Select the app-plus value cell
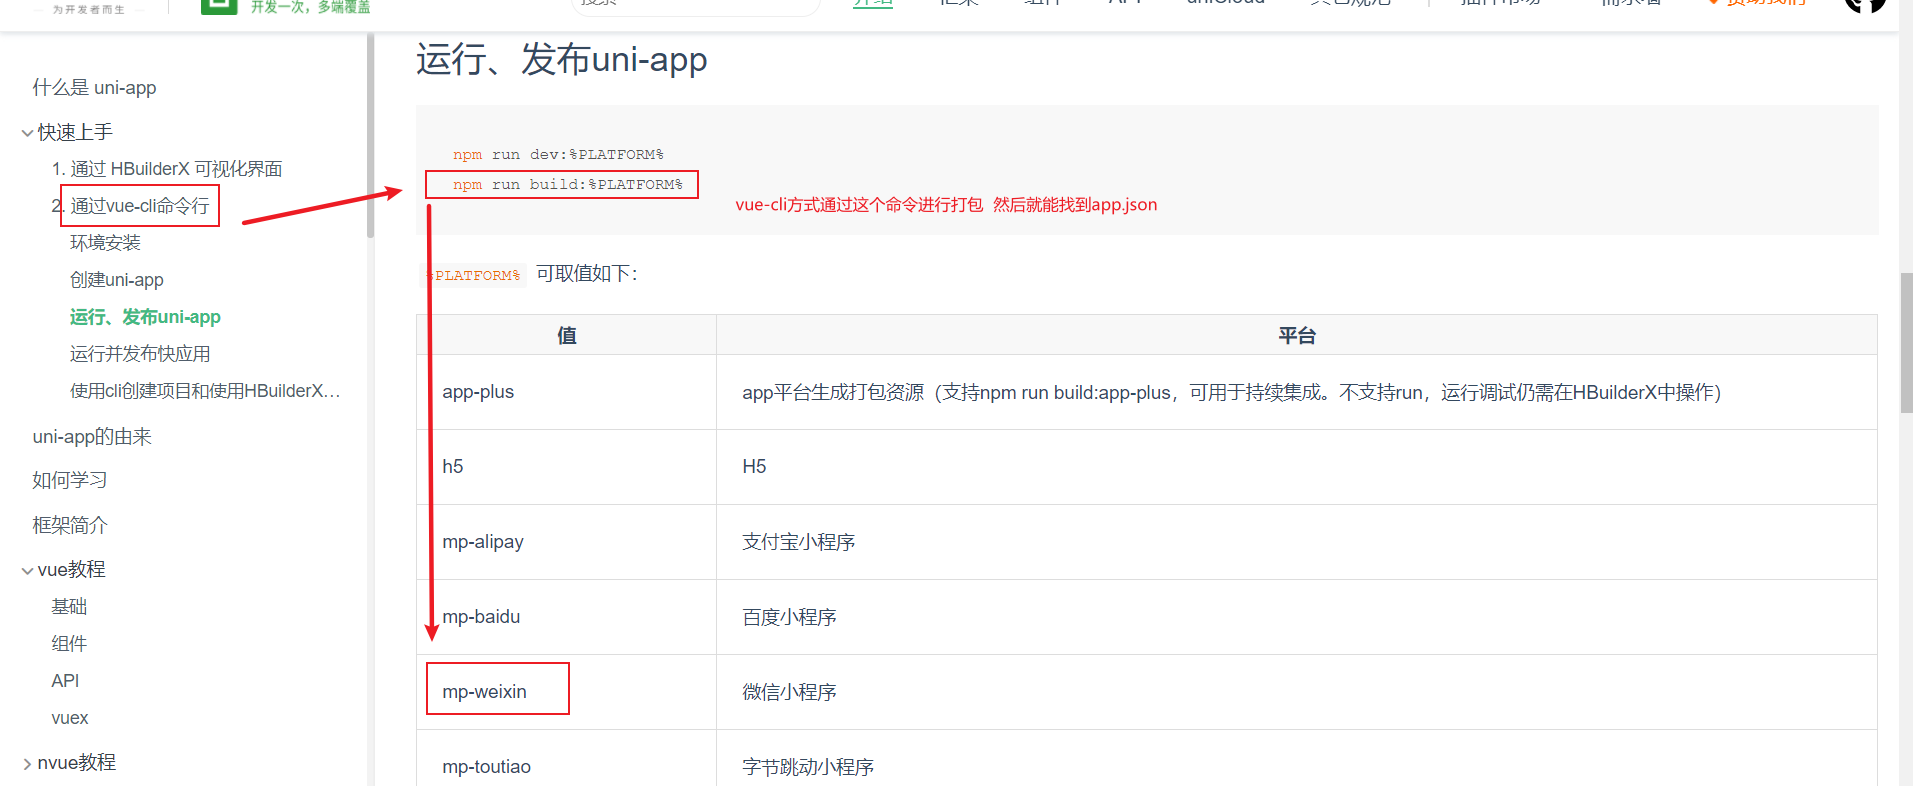Viewport: 1913px width, 786px height. coord(566,392)
